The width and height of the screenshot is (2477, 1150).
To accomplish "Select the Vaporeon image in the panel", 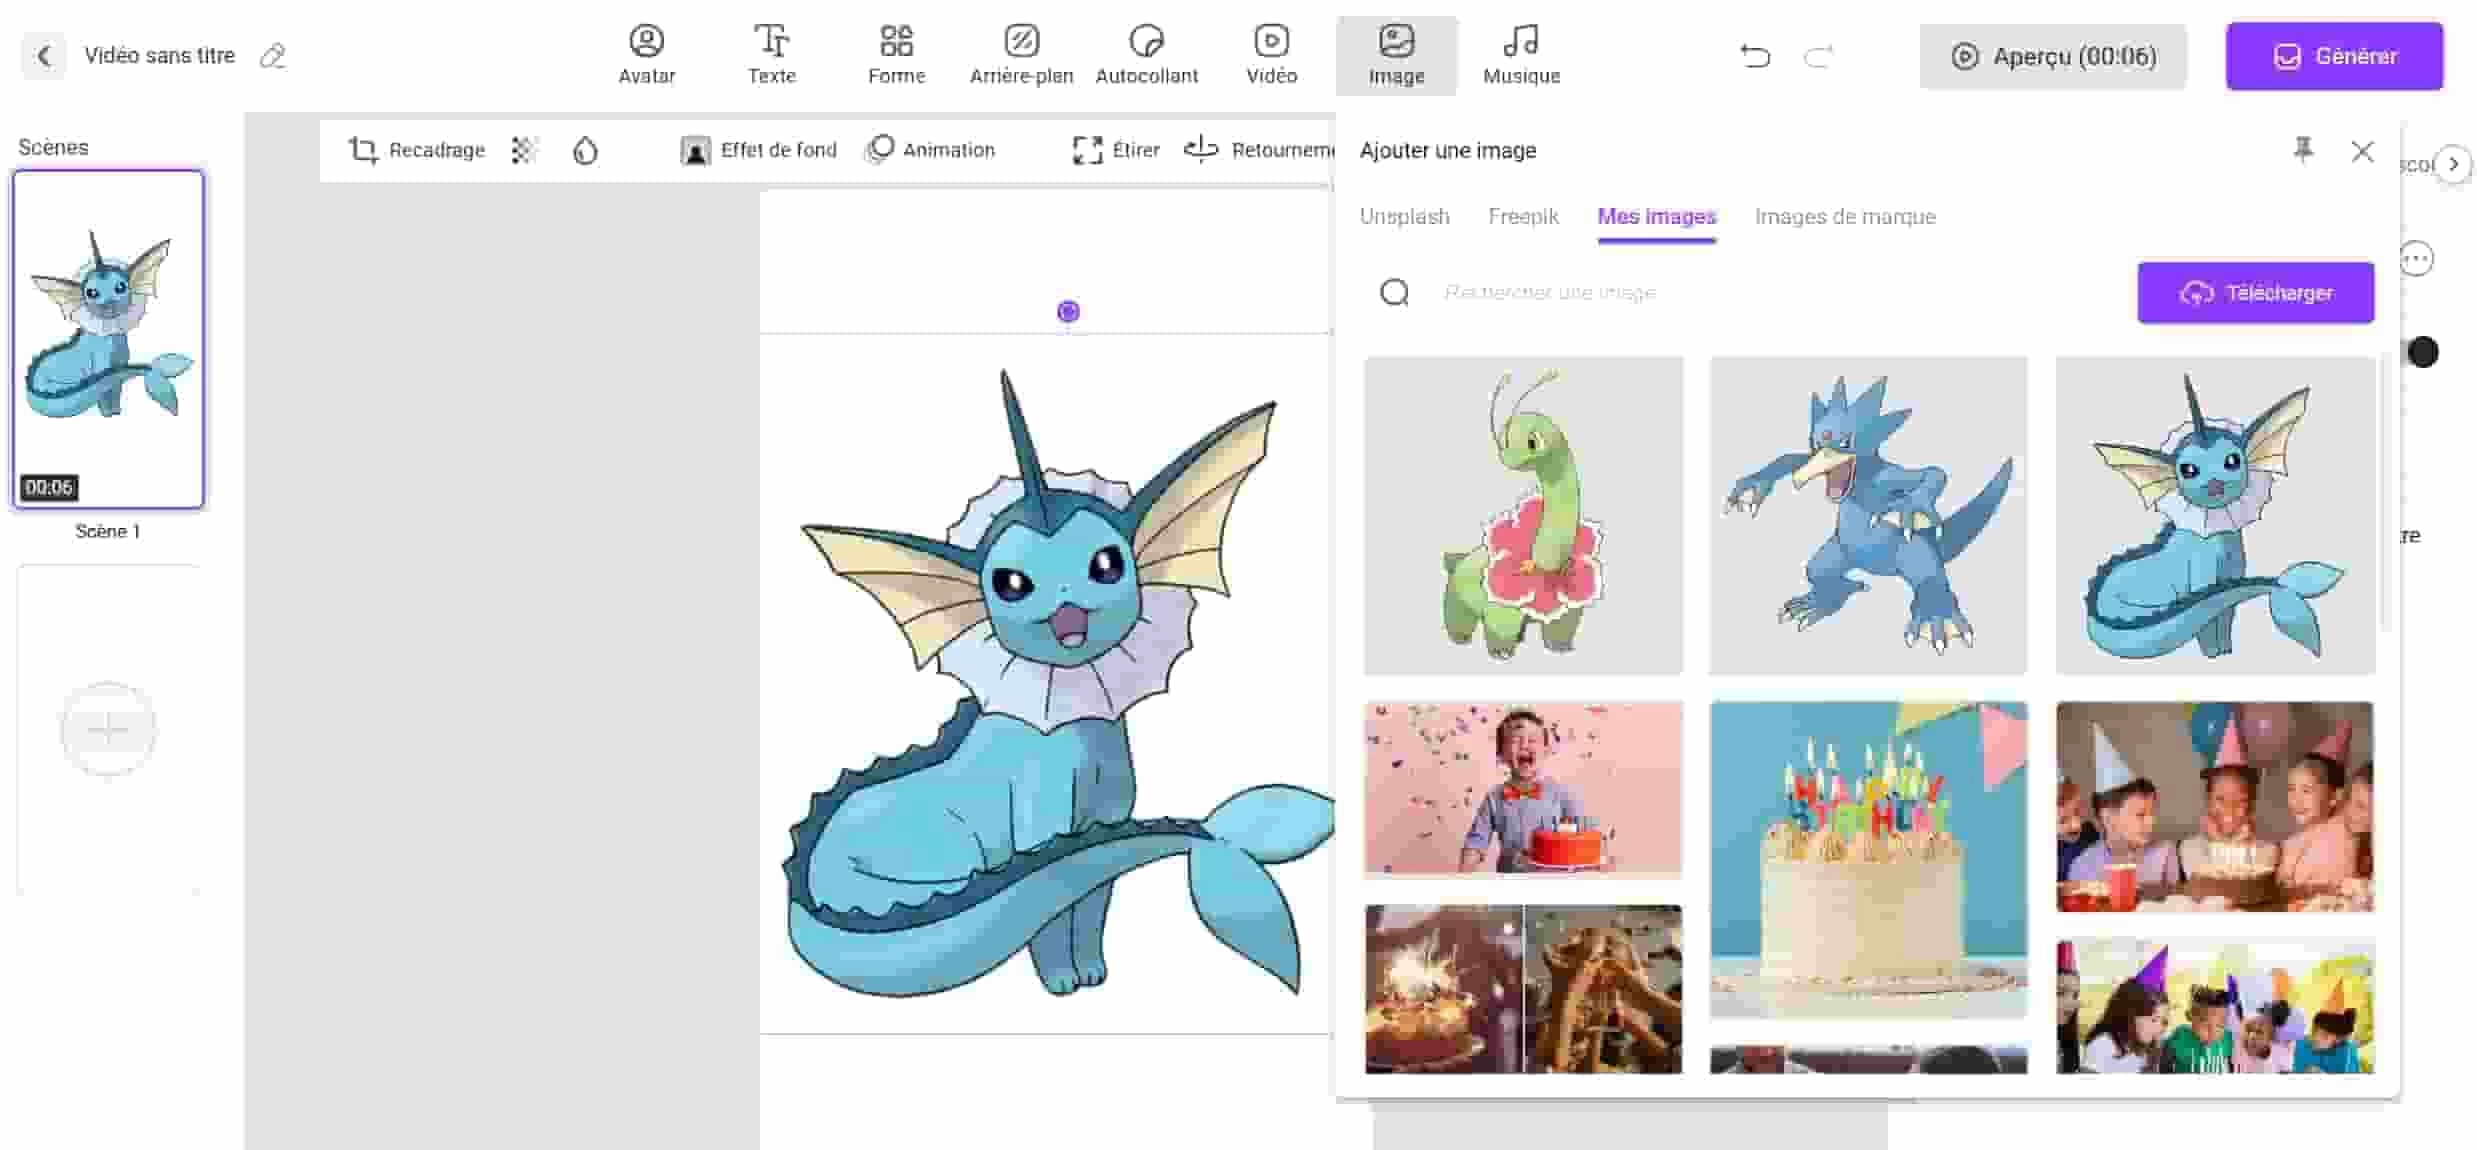I will point(2215,515).
